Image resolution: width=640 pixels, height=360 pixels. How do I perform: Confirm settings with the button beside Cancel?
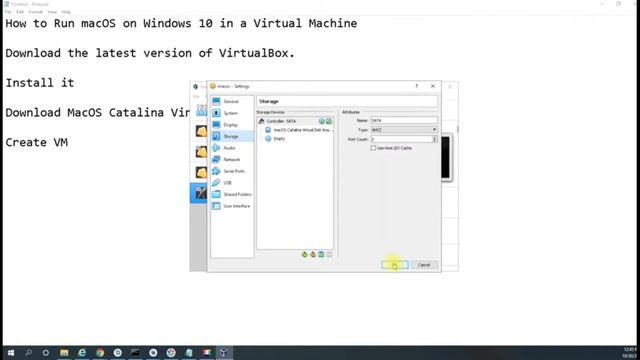point(395,265)
